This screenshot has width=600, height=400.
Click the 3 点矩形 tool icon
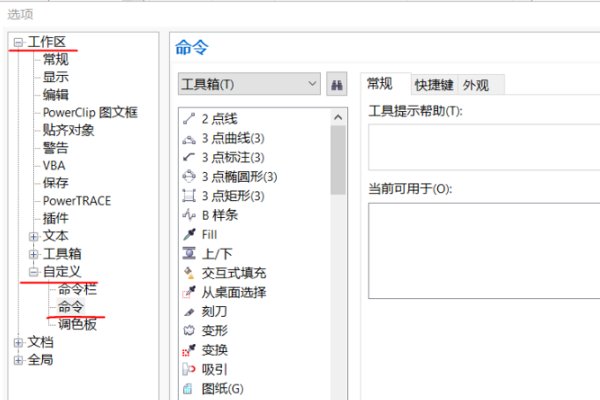tap(189, 196)
